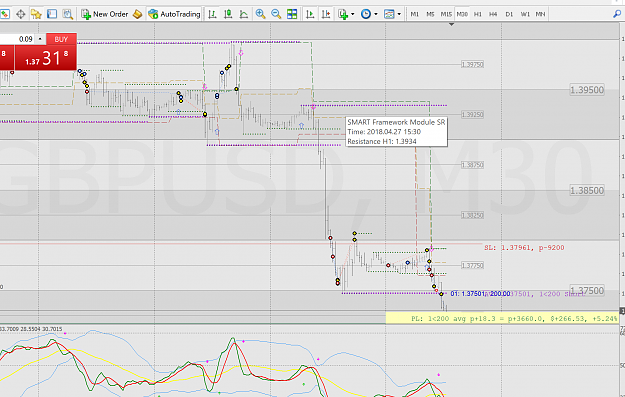Click the 01: 1.37501 order label
Image resolution: width=625 pixels, height=397 pixels.
pos(480,294)
